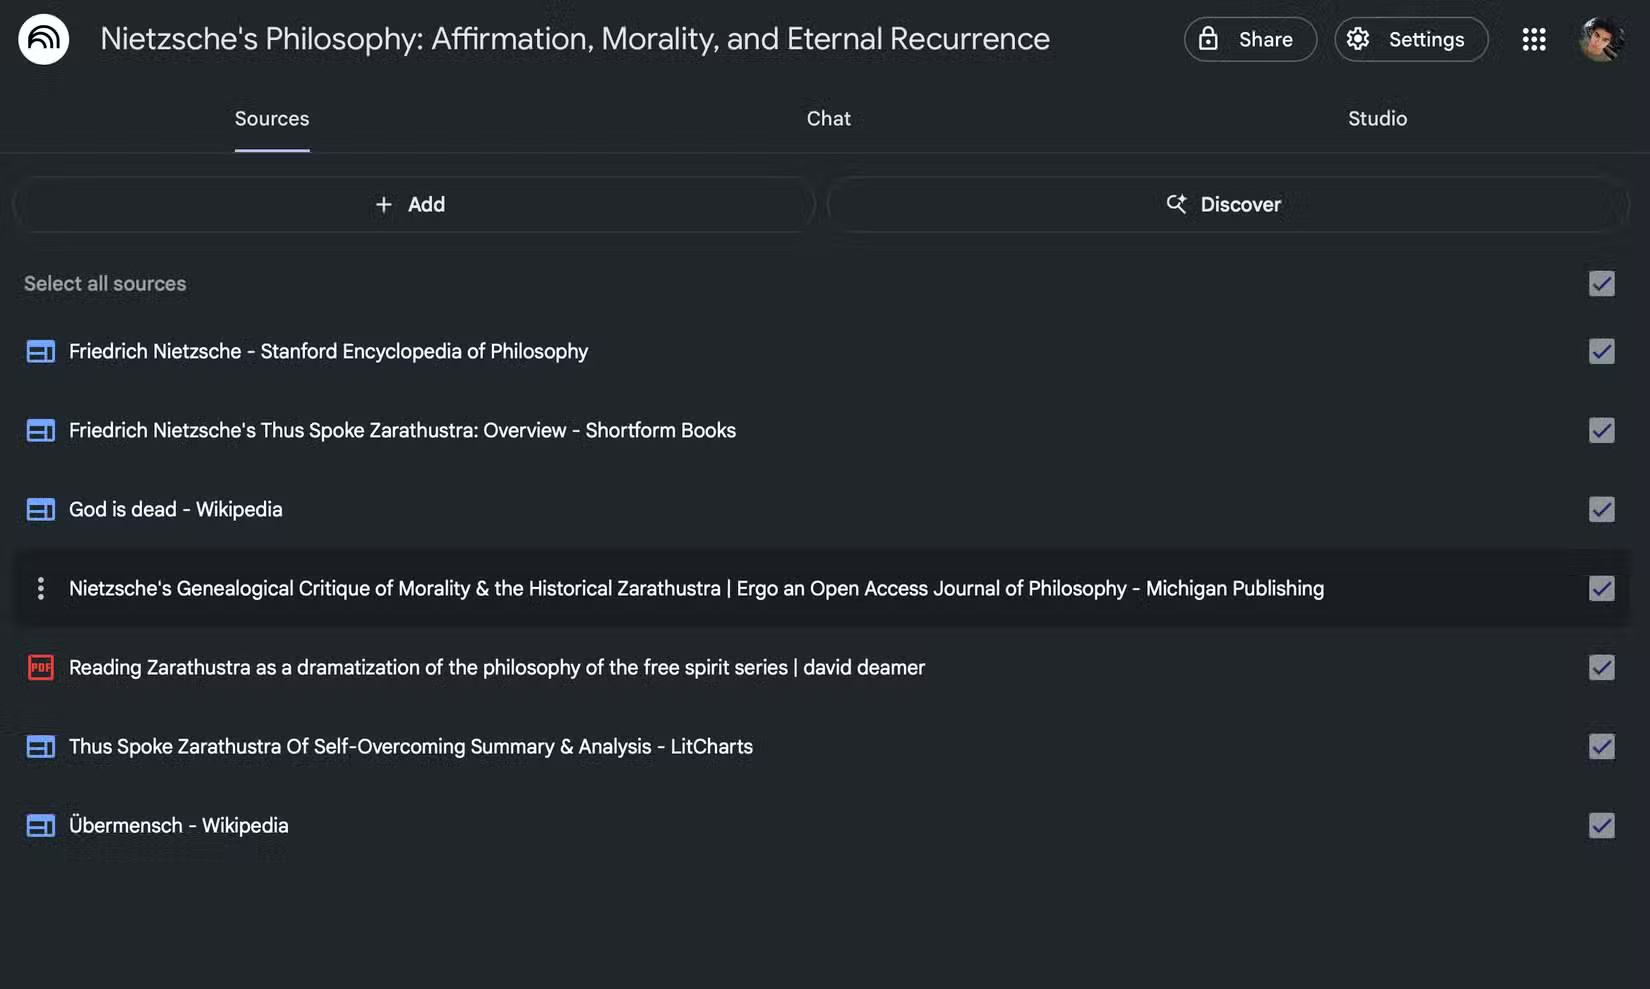1650x989 pixels.
Task: Click the Stanford Encyclopedia of Philosophy source title
Action: [328, 351]
